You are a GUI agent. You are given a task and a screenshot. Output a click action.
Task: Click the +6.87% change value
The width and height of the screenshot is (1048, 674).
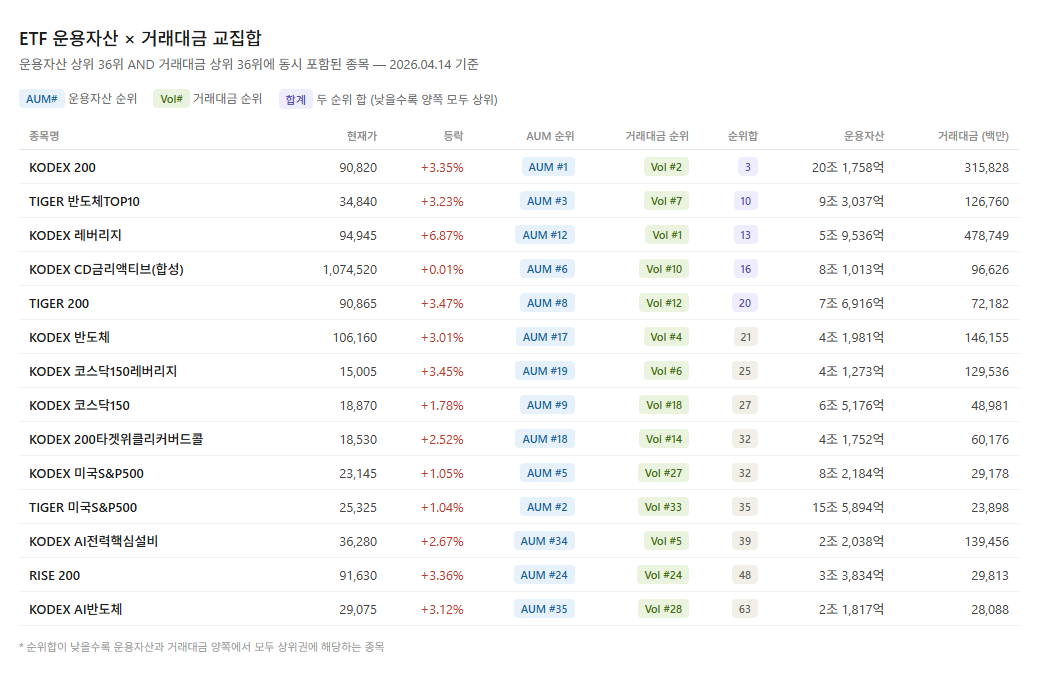(x=441, y=235)
